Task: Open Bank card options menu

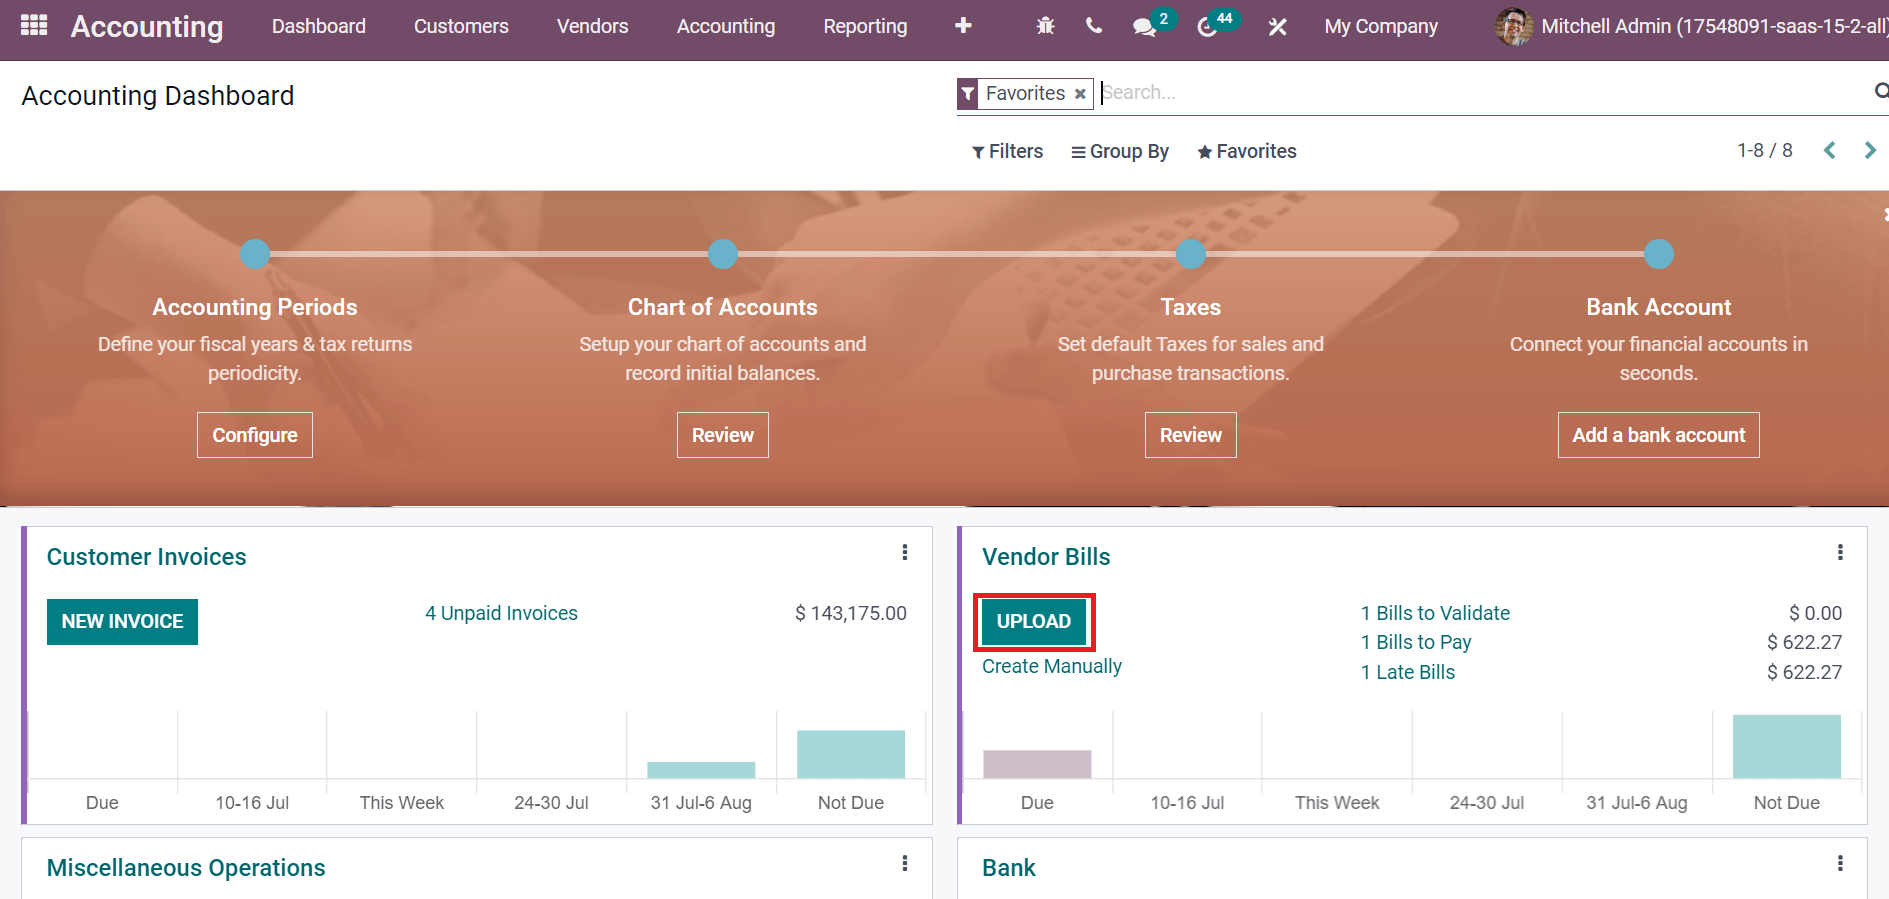Action: (x=1840, y=863)
